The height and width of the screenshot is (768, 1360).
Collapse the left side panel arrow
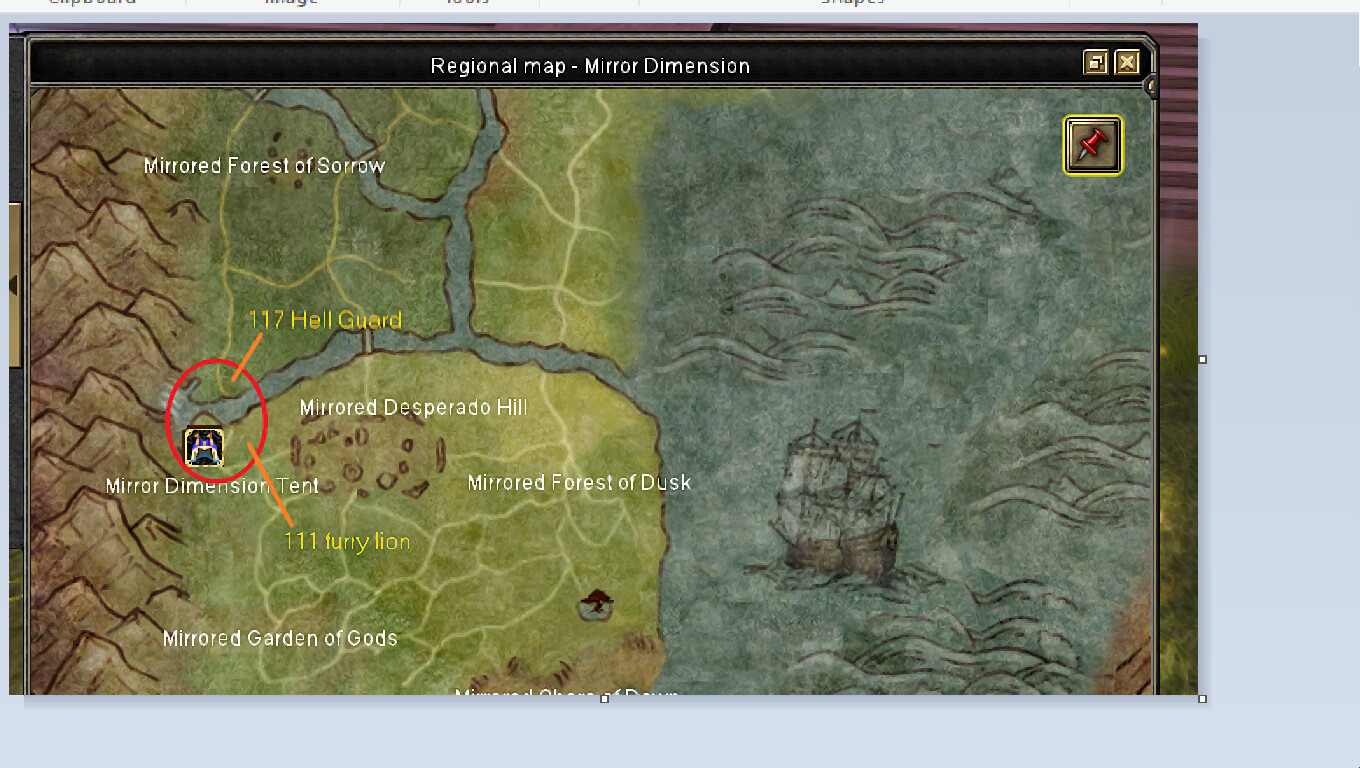(13, 286)
